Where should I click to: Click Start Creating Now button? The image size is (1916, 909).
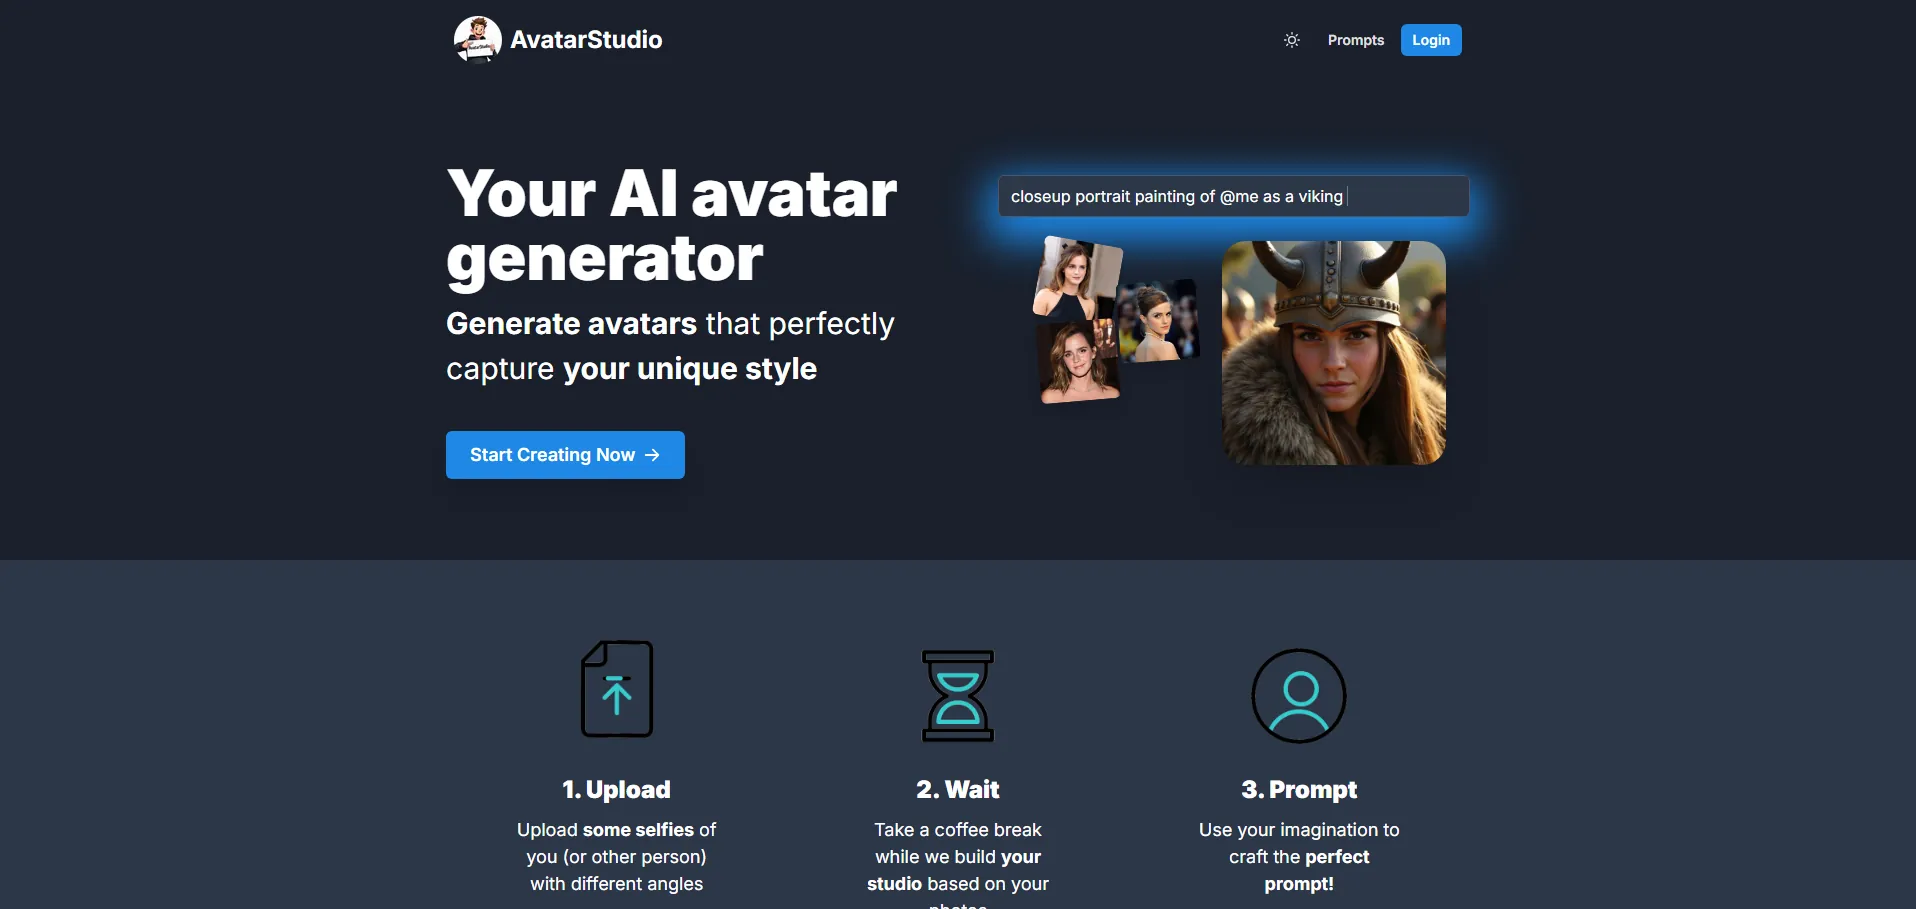tap(565, 455)
